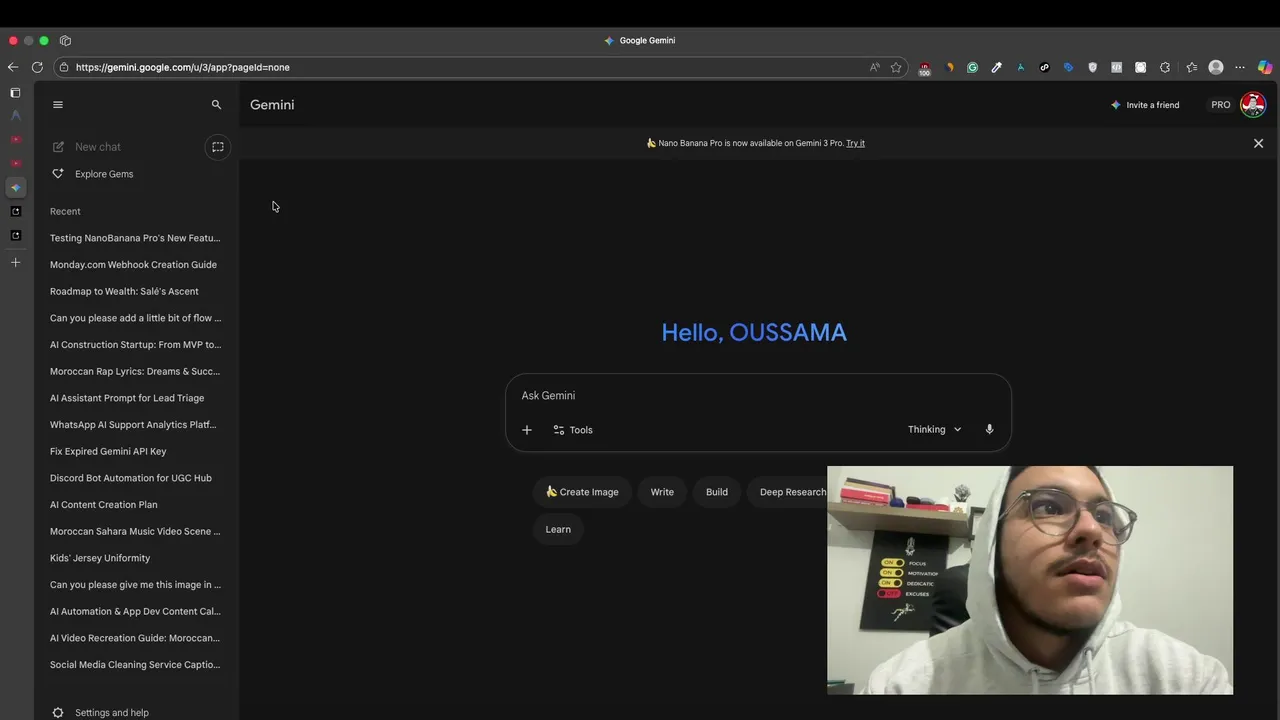
Task: Open the blue price-tag extension icon
Action: pos(1068,67)
